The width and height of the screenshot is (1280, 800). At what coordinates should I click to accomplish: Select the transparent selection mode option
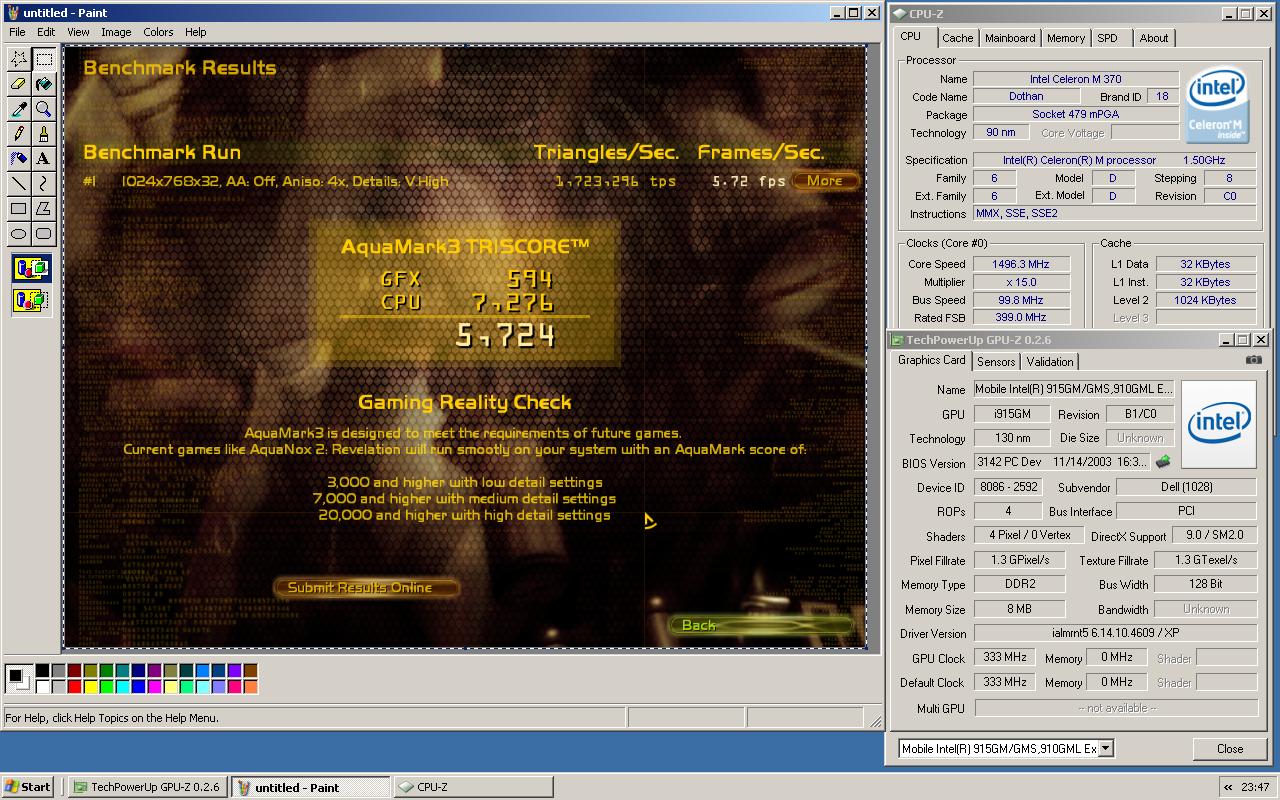tap(31, 299)
